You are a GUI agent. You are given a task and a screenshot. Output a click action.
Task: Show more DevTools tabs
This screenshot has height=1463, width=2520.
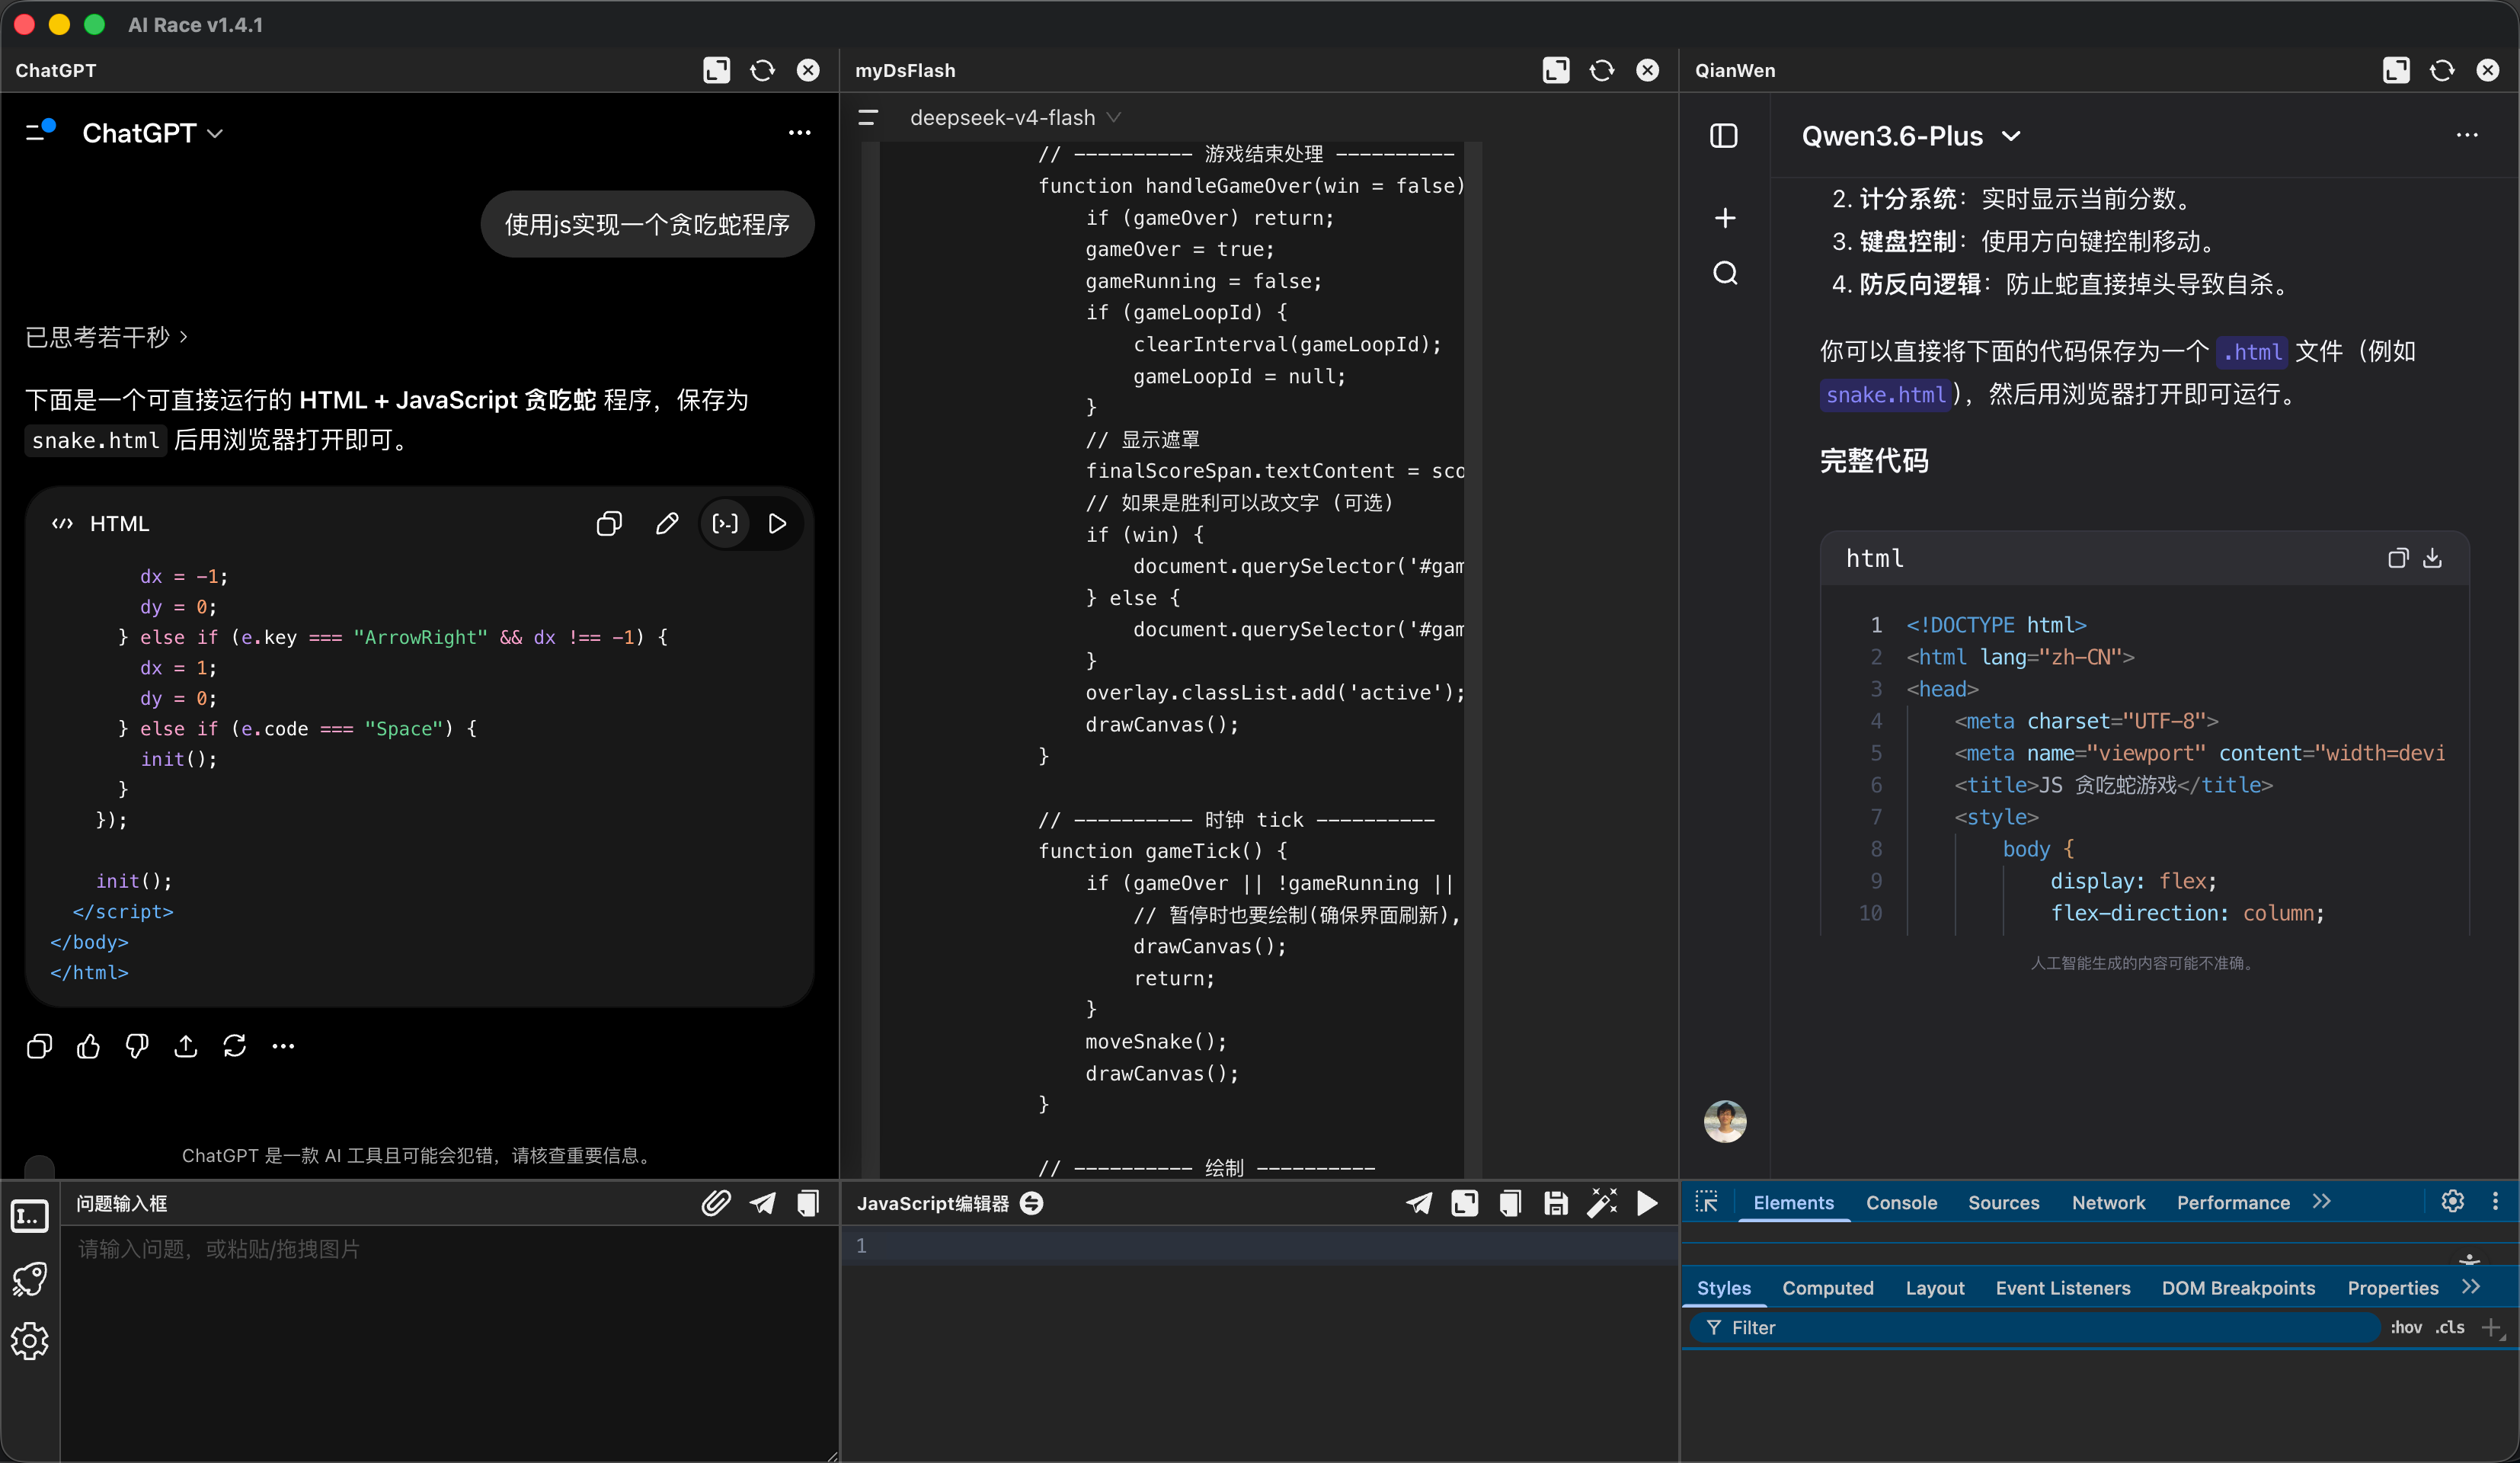(2322, 1202)
